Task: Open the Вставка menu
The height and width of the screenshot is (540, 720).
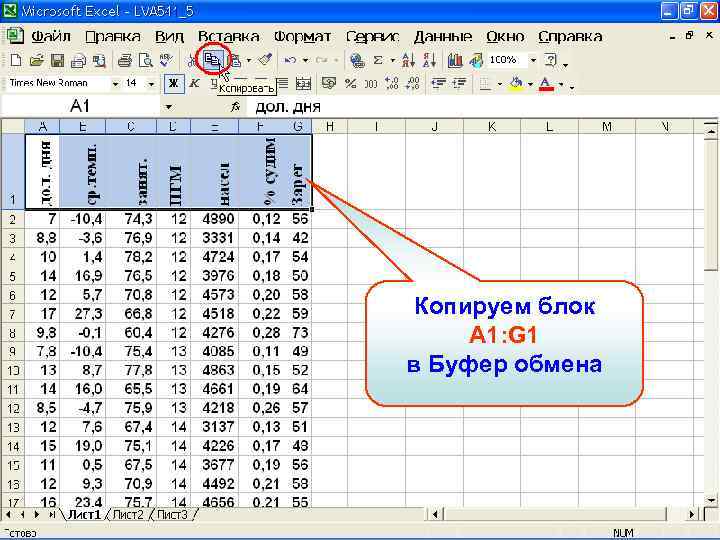Action: (x=229, y=36)
